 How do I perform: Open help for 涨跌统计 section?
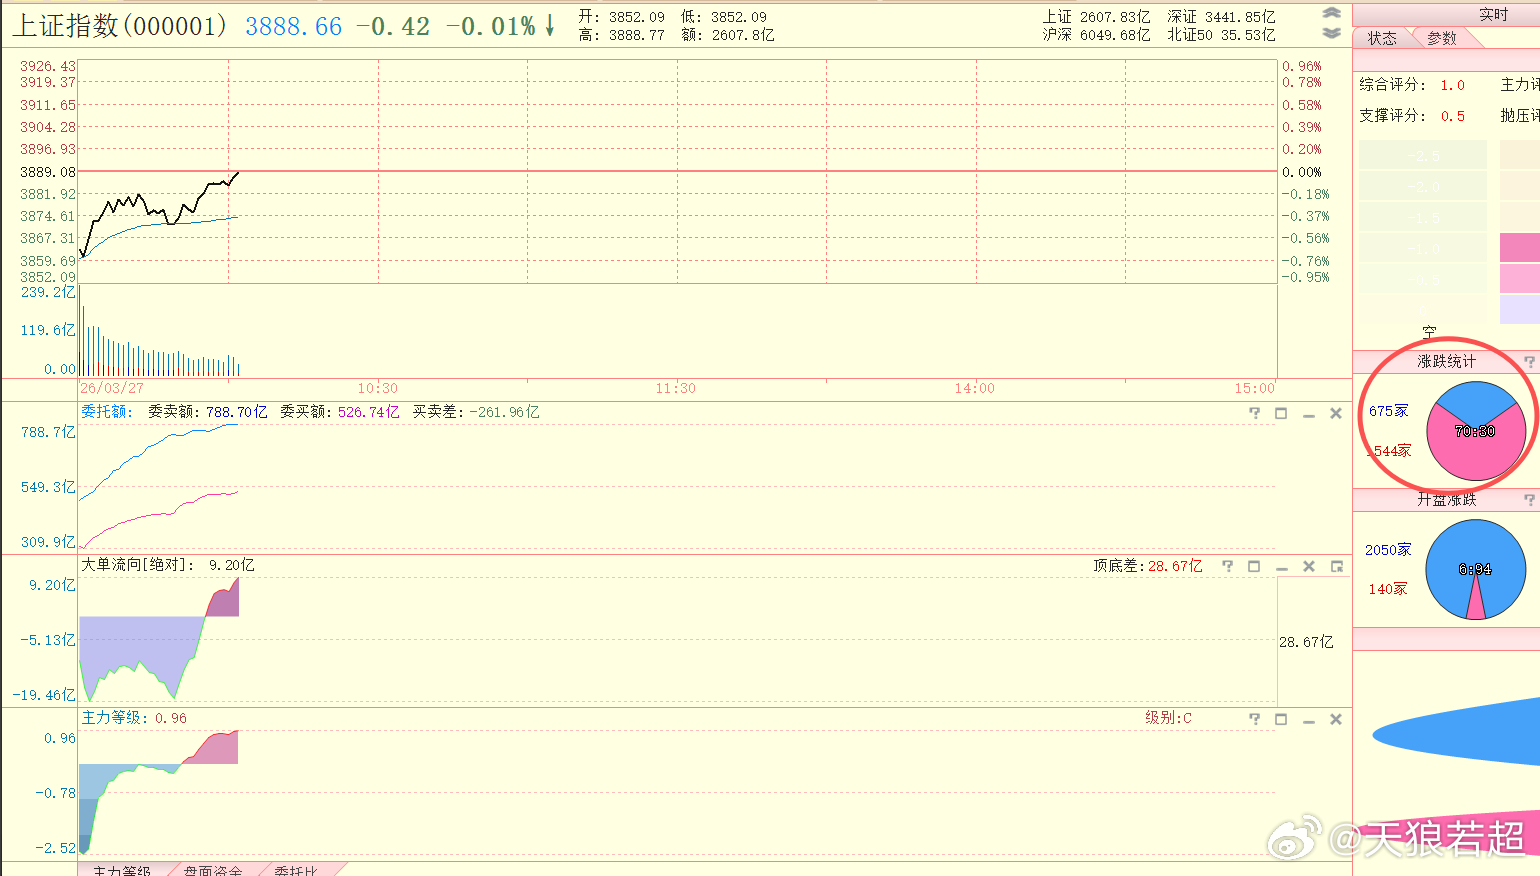[x=1529, y=362]
